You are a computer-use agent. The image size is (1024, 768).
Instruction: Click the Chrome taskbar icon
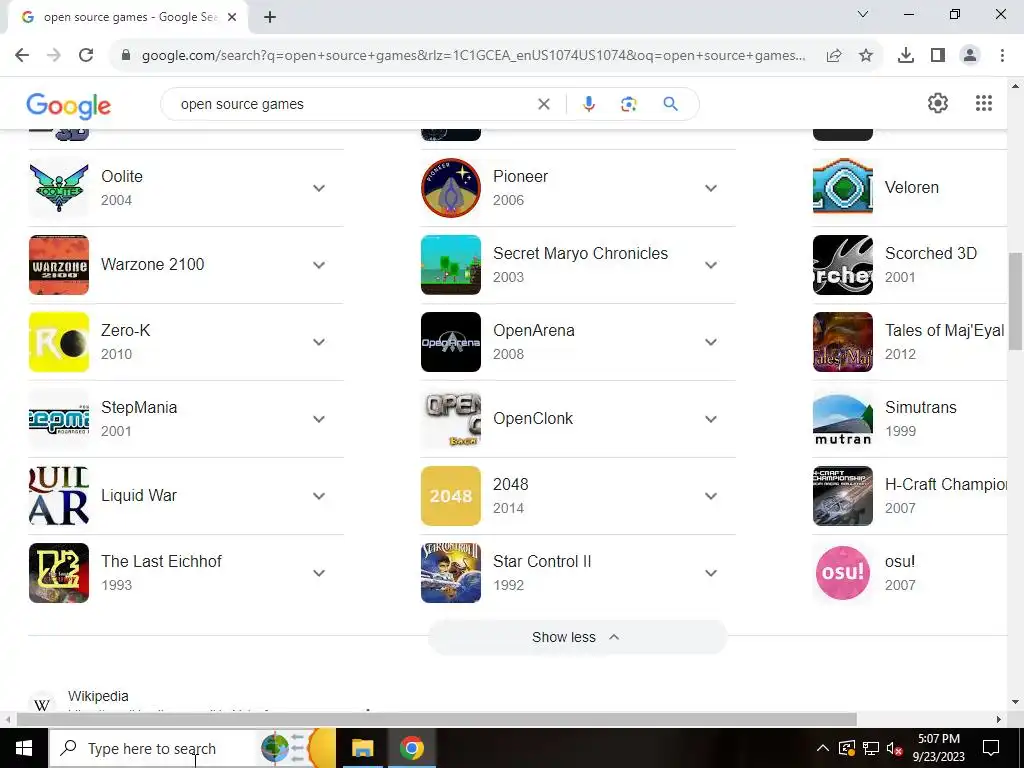[411, 748]
